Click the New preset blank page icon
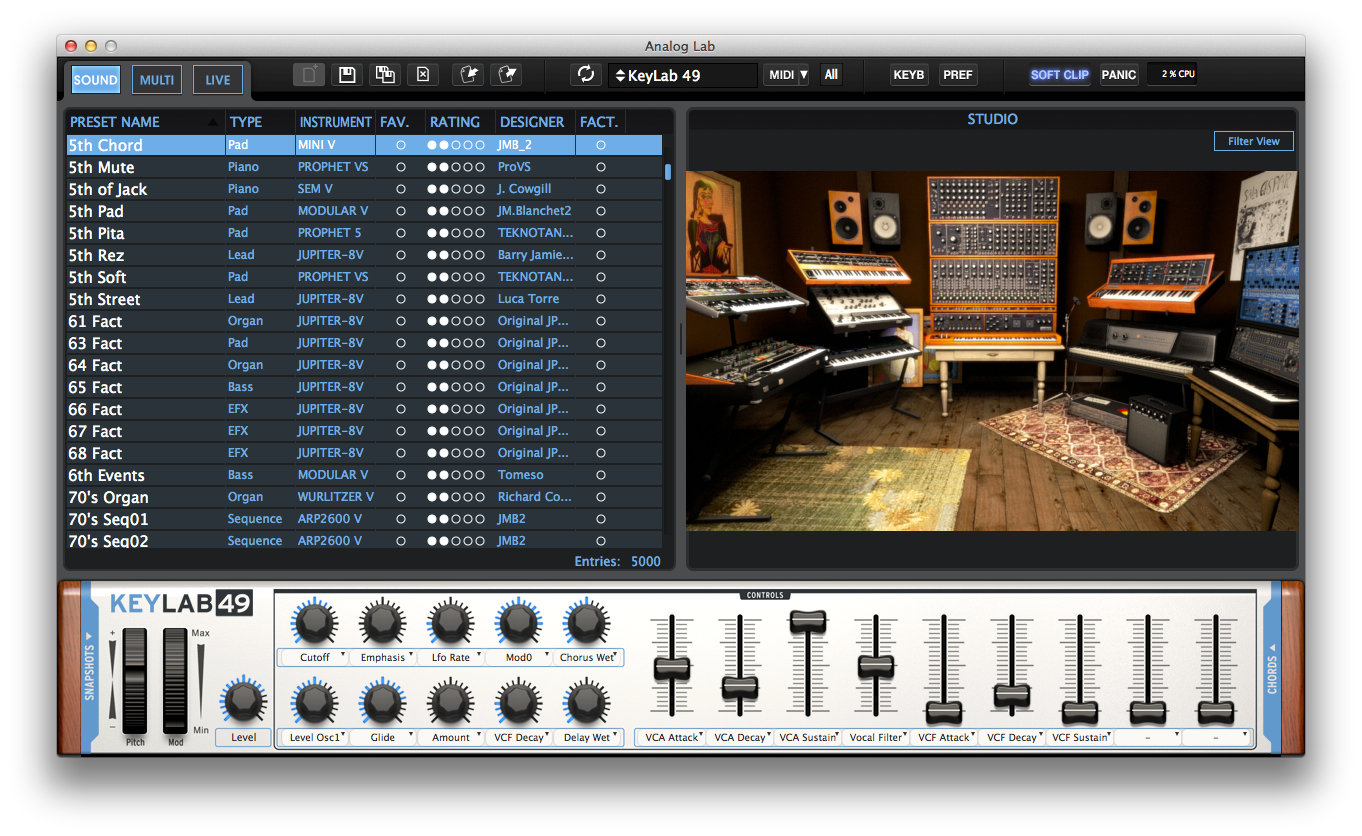Image resolution: width=1362 pixels, height=836 pixels. (x=309, y=75)
